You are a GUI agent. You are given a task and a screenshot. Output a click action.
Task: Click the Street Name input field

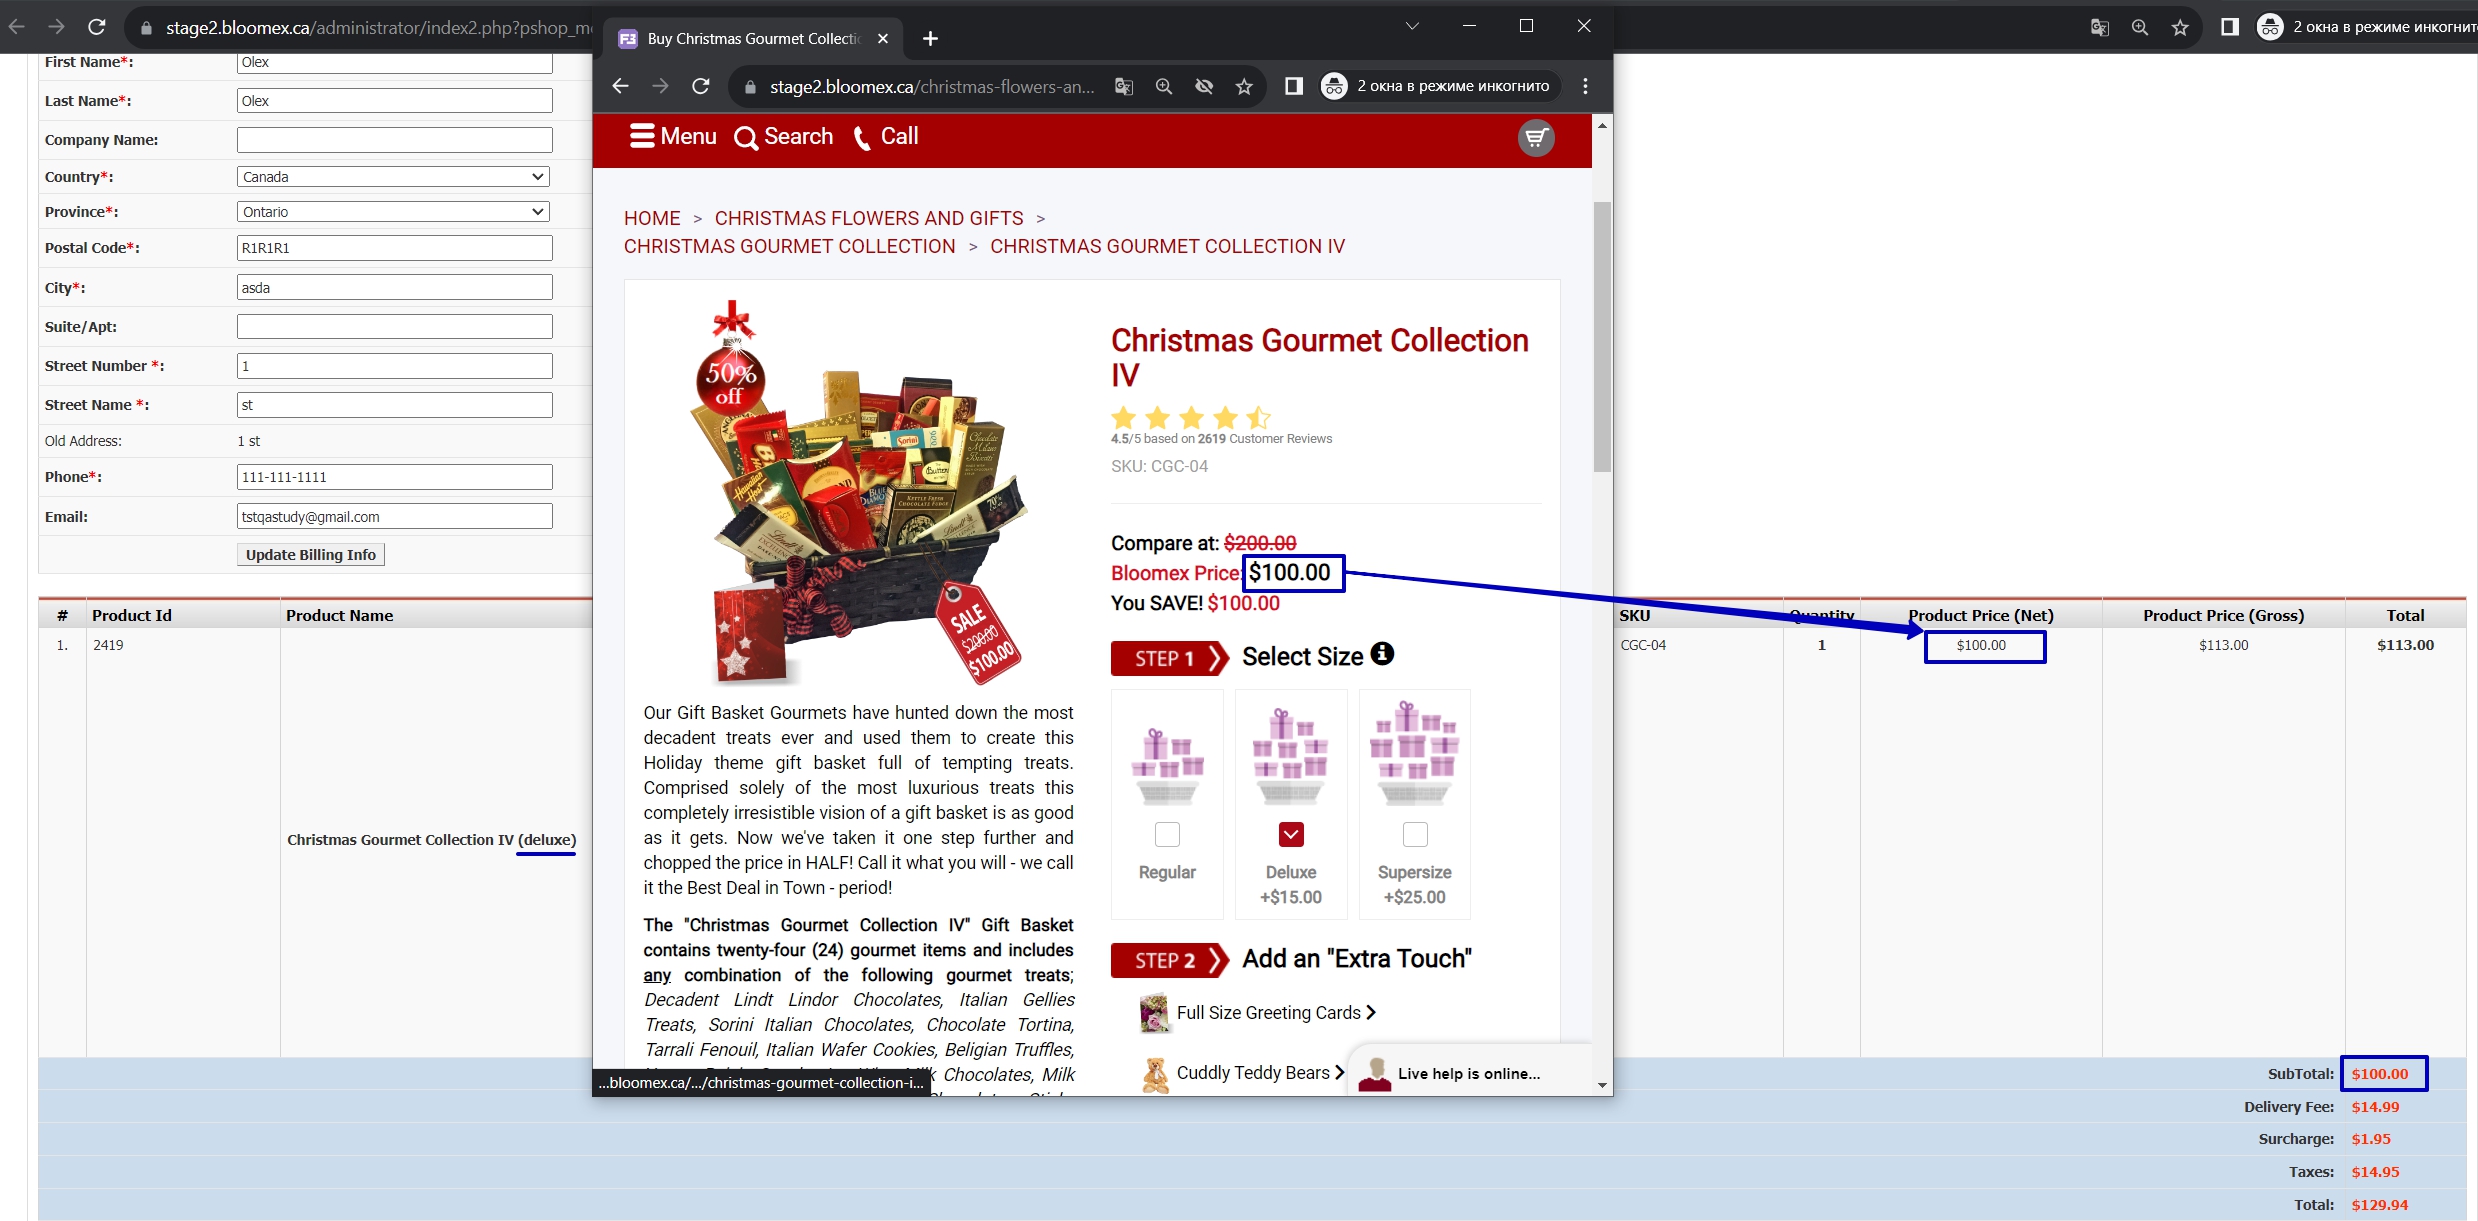point(394,405)
